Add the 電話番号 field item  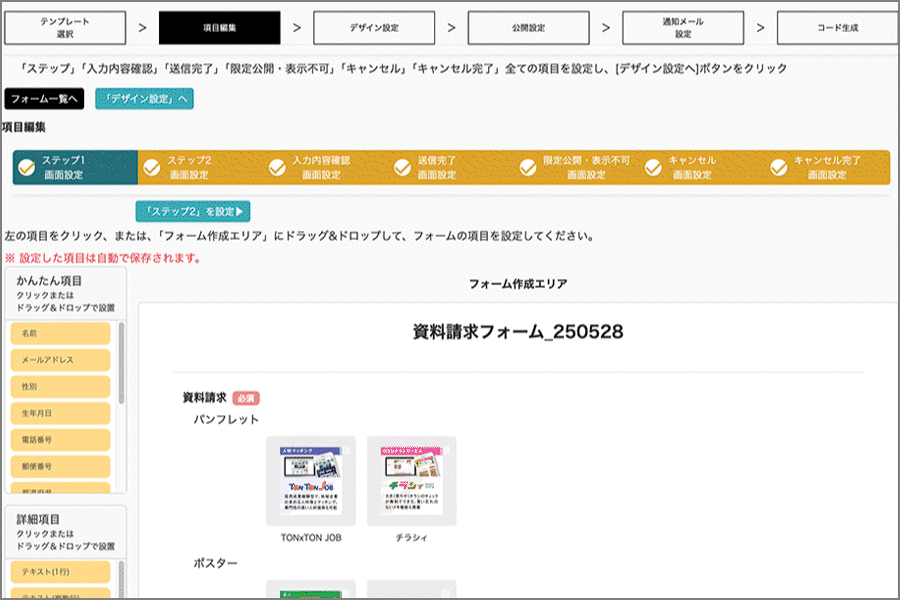[60, 440]
